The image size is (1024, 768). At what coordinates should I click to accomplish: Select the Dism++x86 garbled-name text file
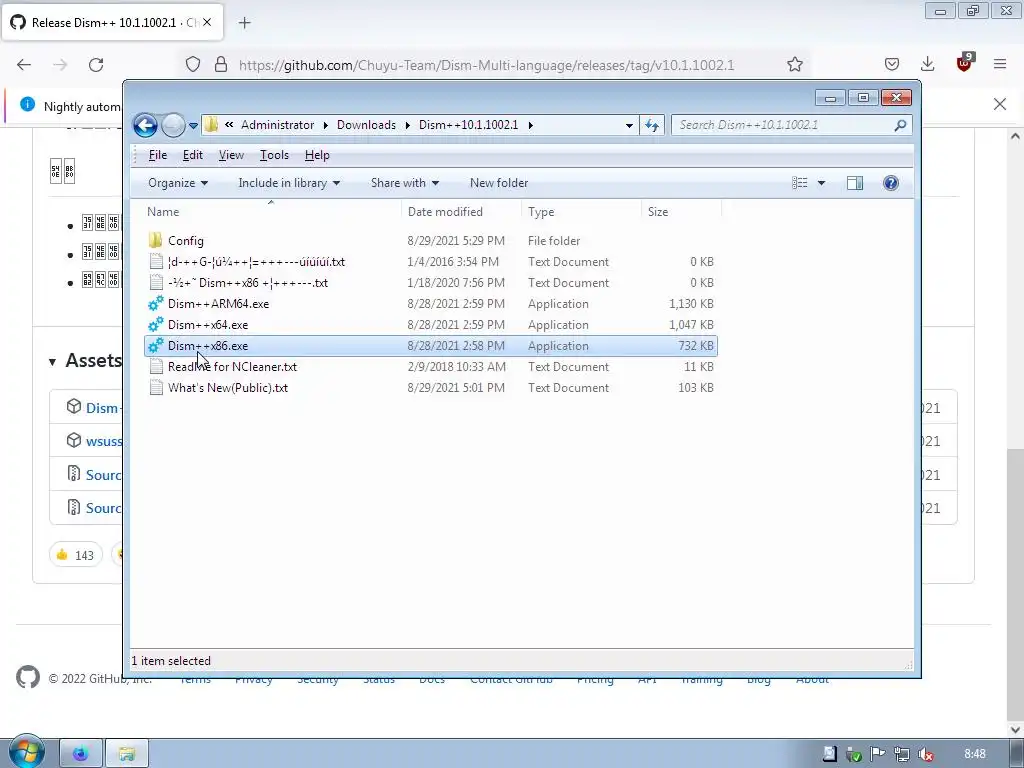(431, 283)
